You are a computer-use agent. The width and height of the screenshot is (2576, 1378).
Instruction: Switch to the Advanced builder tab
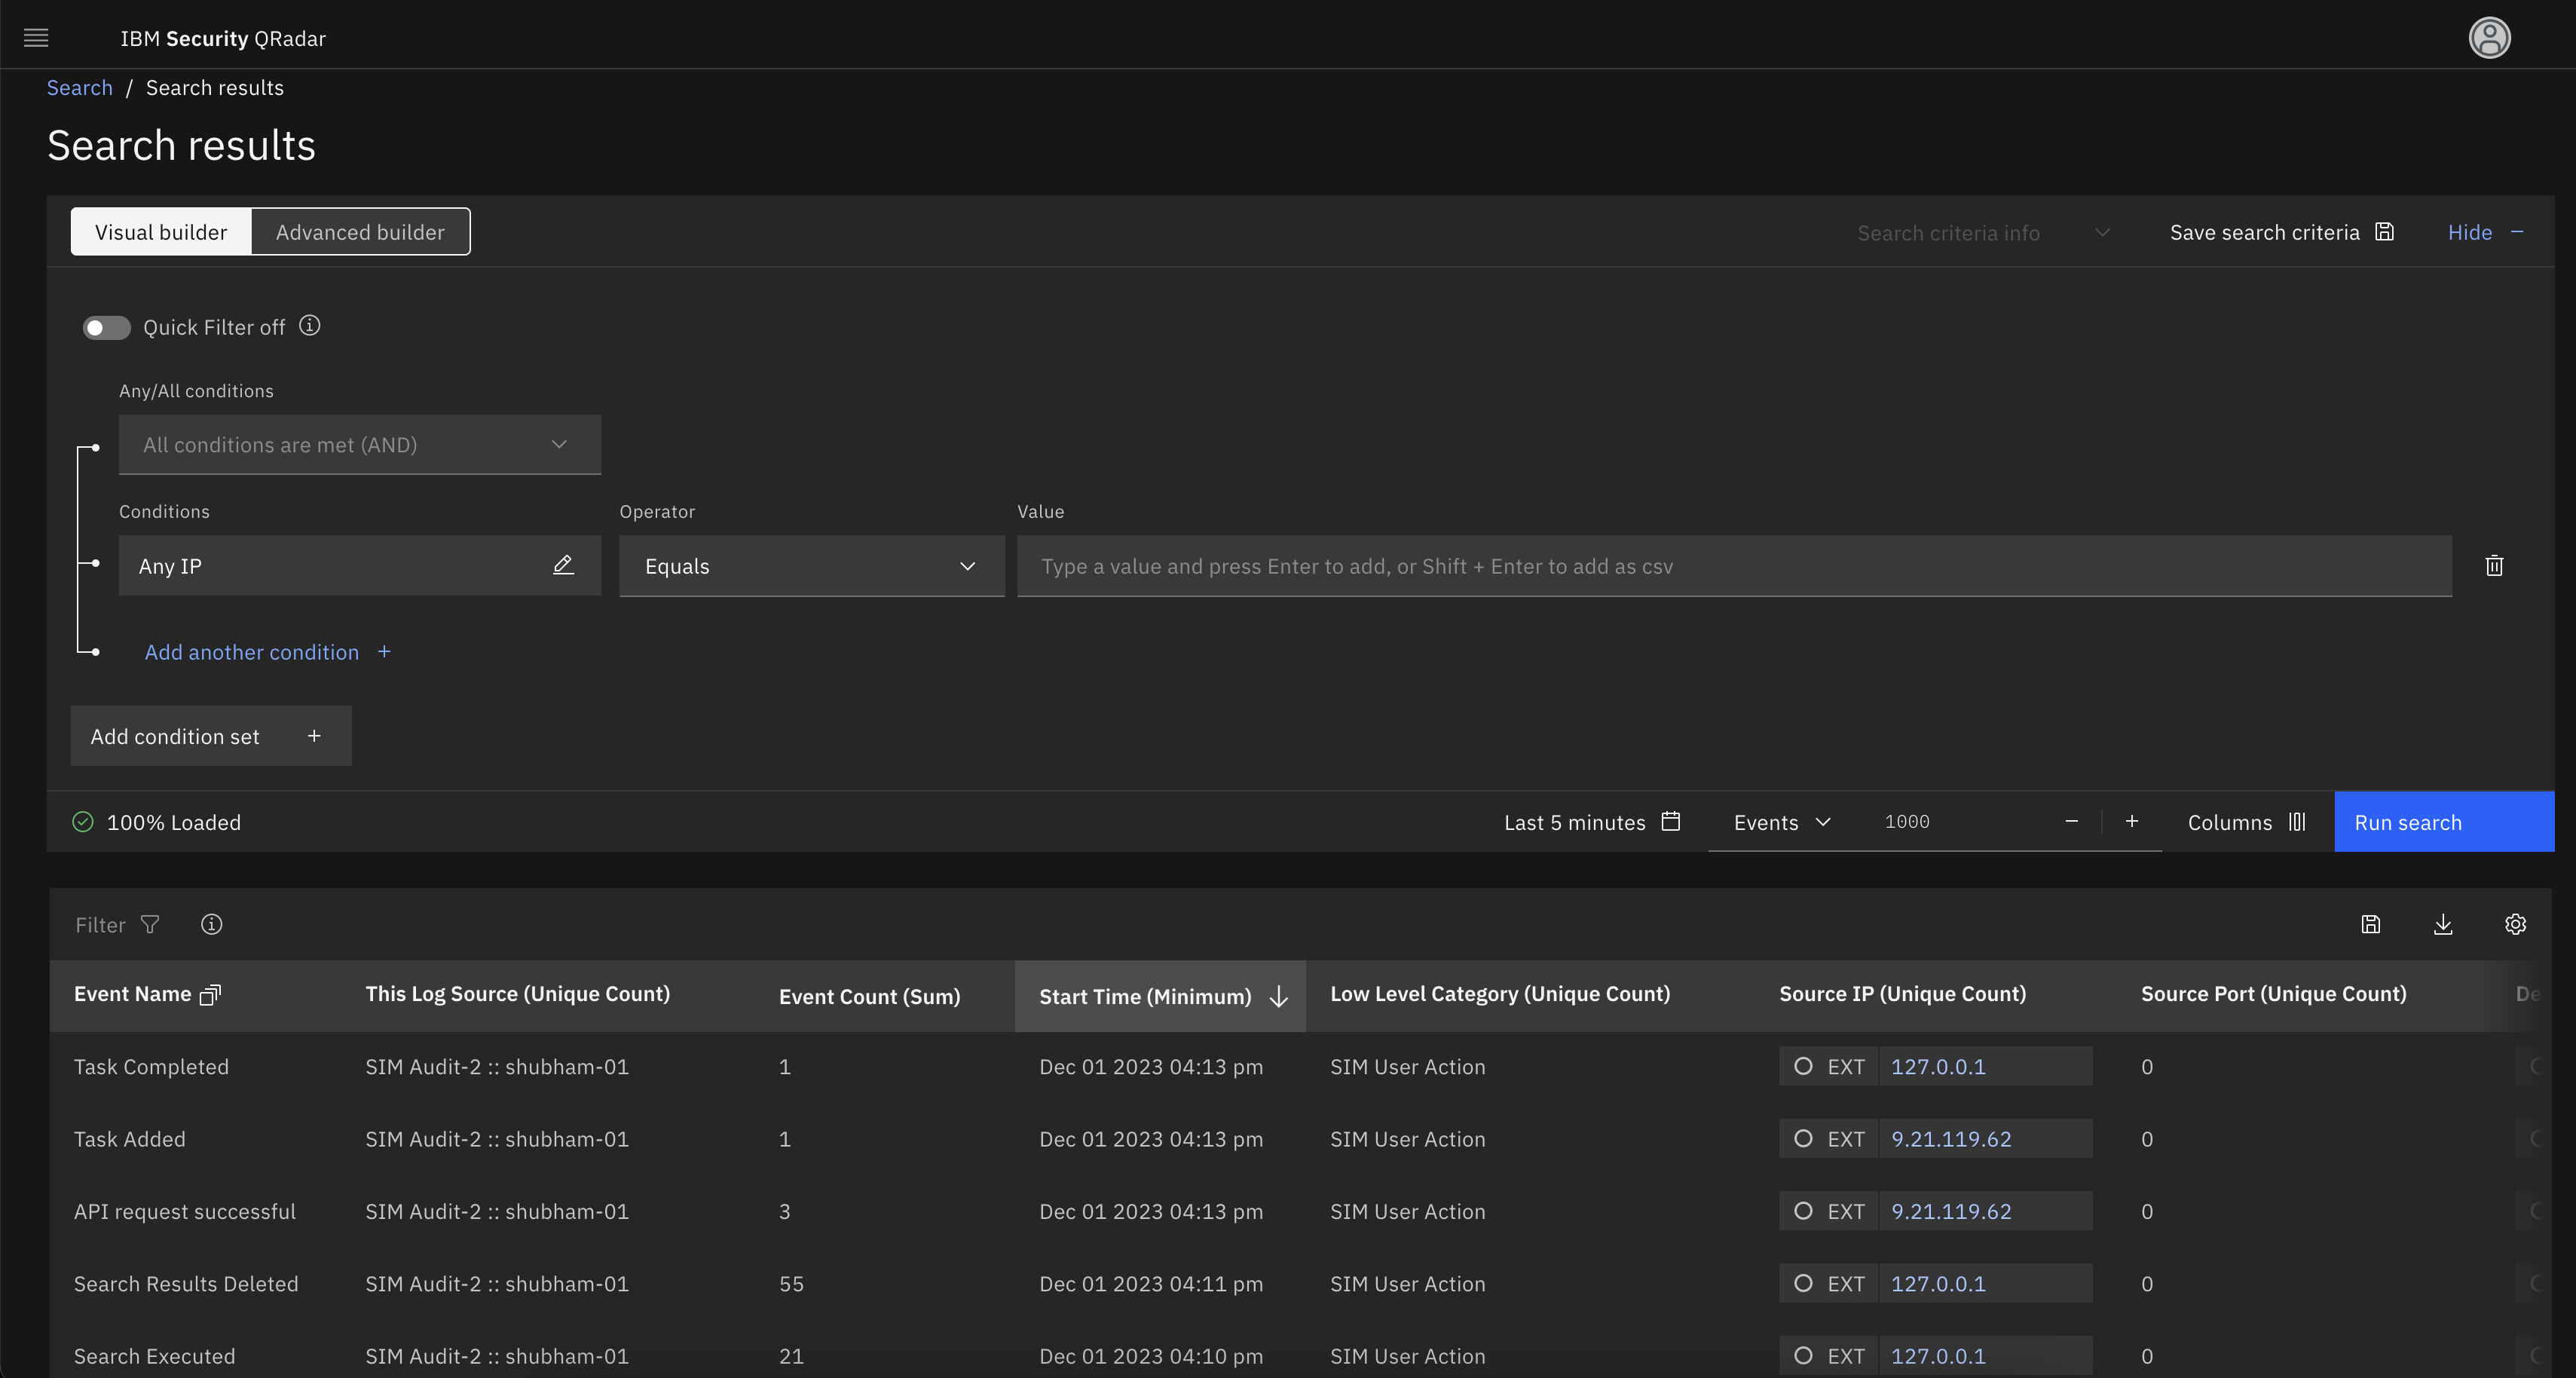click(x=360, y=231)
